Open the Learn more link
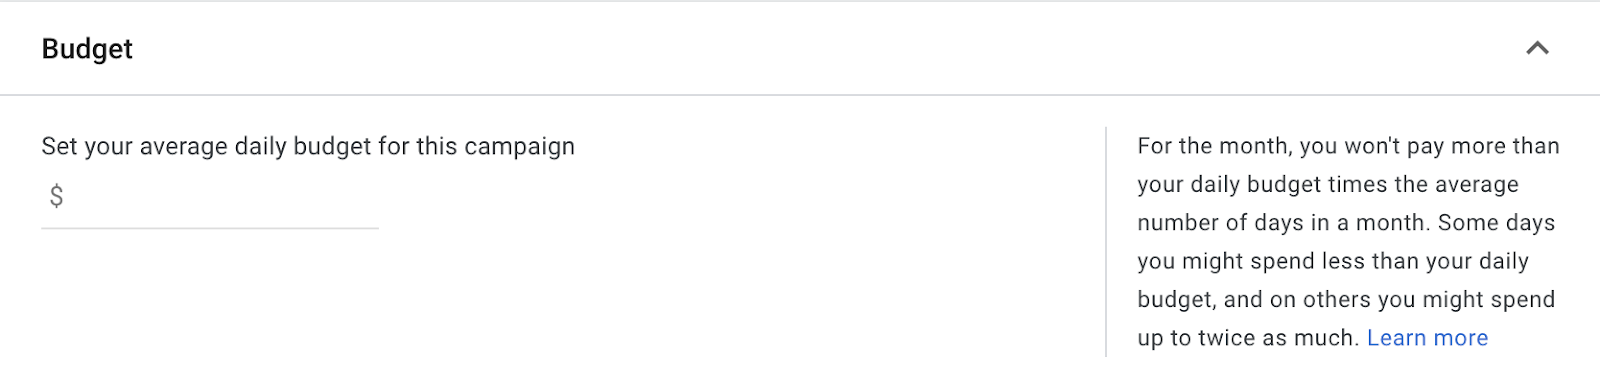This screenshot has width=1600, height=382. [x=1427, y=338]
